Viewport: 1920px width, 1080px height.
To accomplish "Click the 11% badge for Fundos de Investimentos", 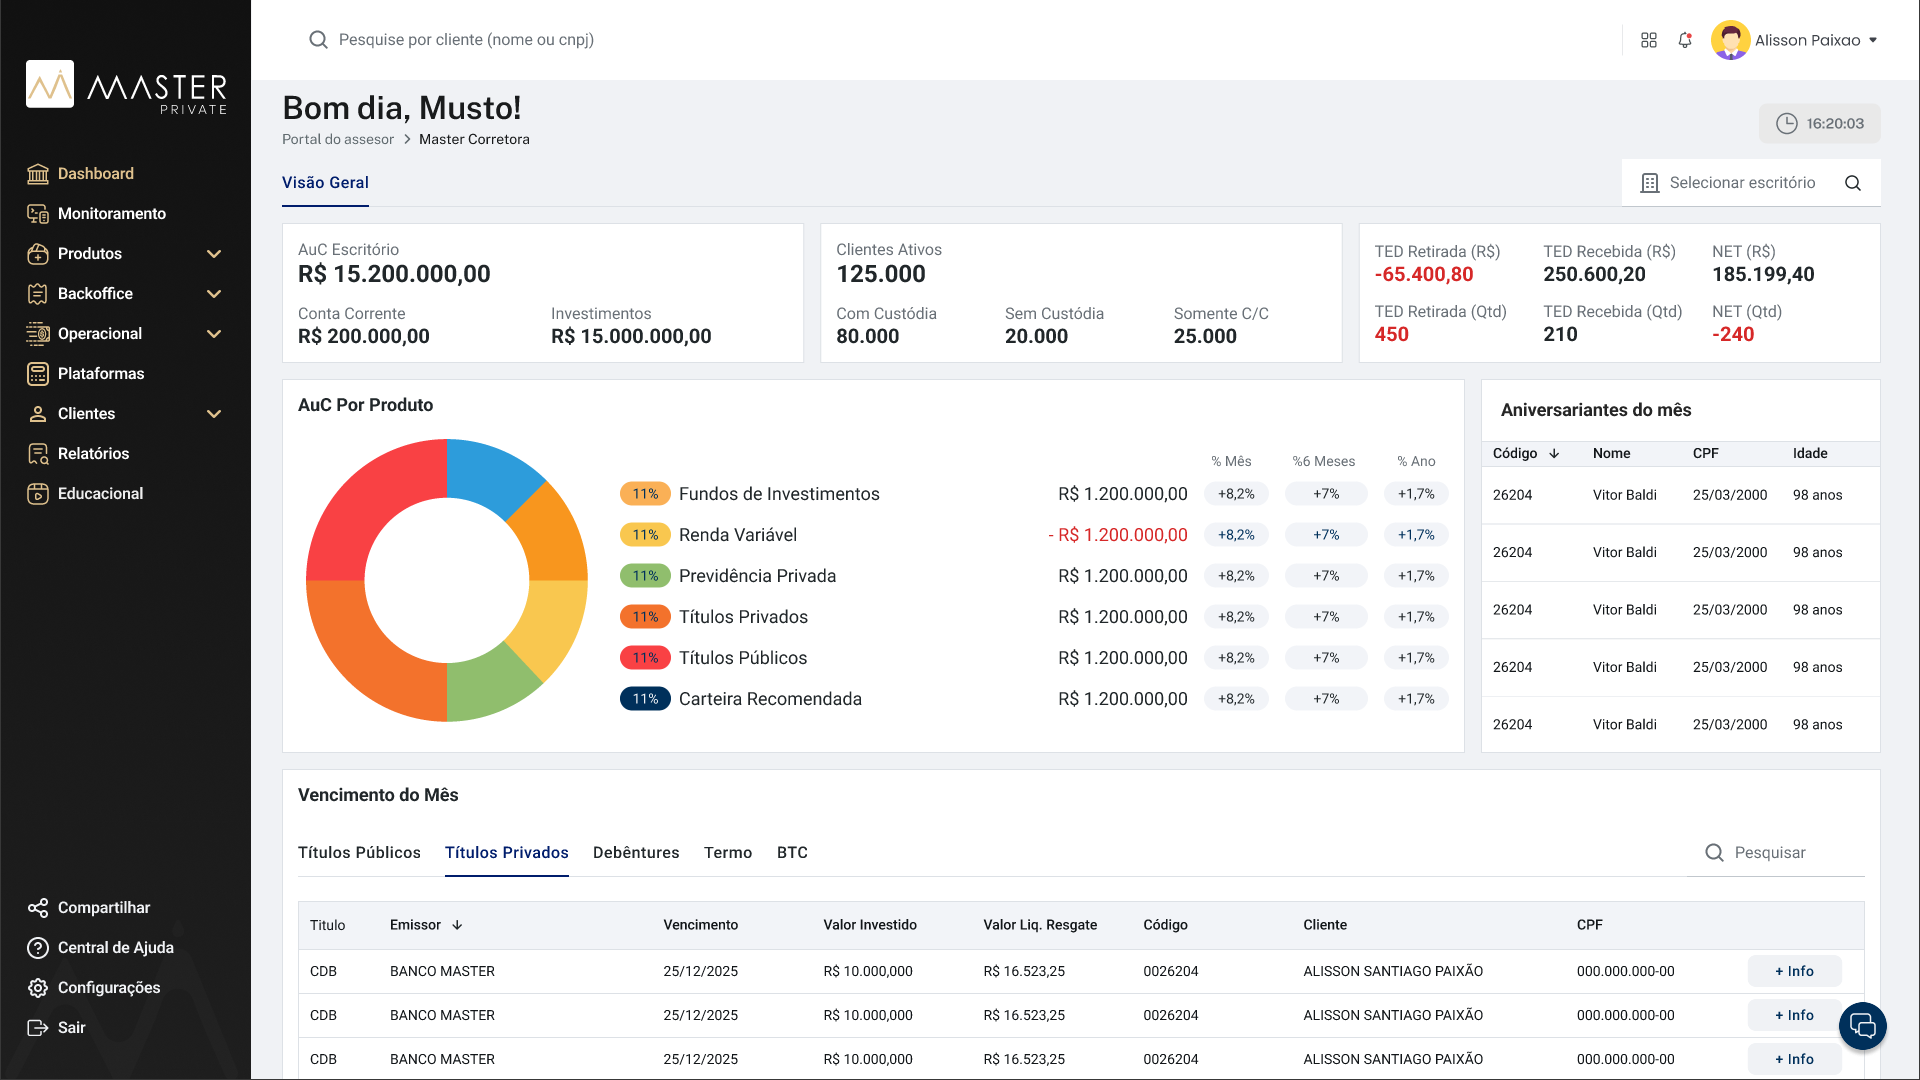I will 645,494.
